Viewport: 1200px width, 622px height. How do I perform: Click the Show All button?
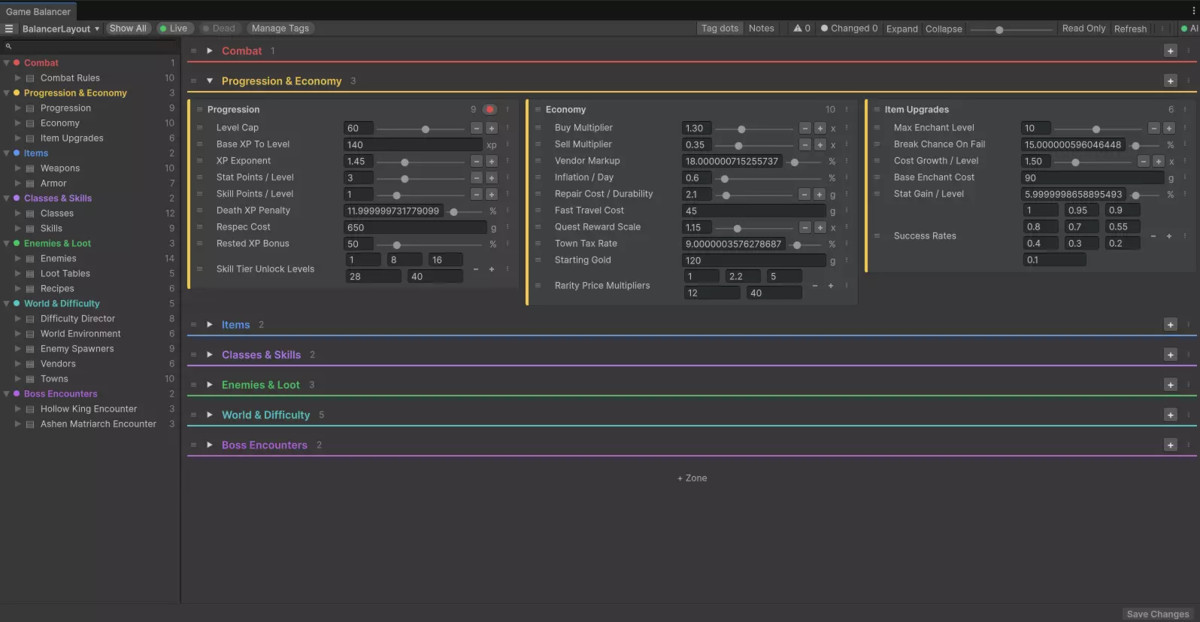click(x=128, y=29)
